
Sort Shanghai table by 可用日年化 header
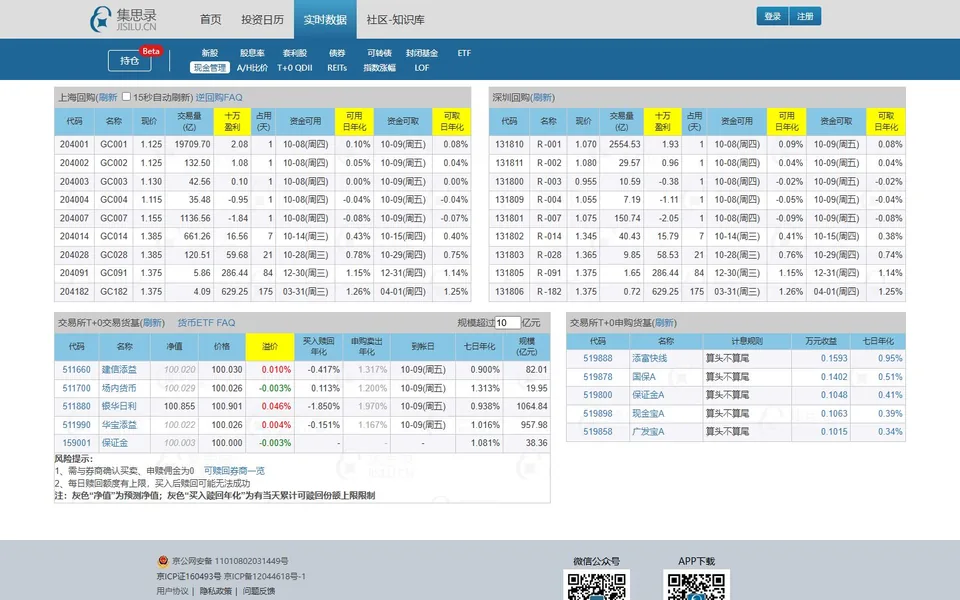pos(354,121)
